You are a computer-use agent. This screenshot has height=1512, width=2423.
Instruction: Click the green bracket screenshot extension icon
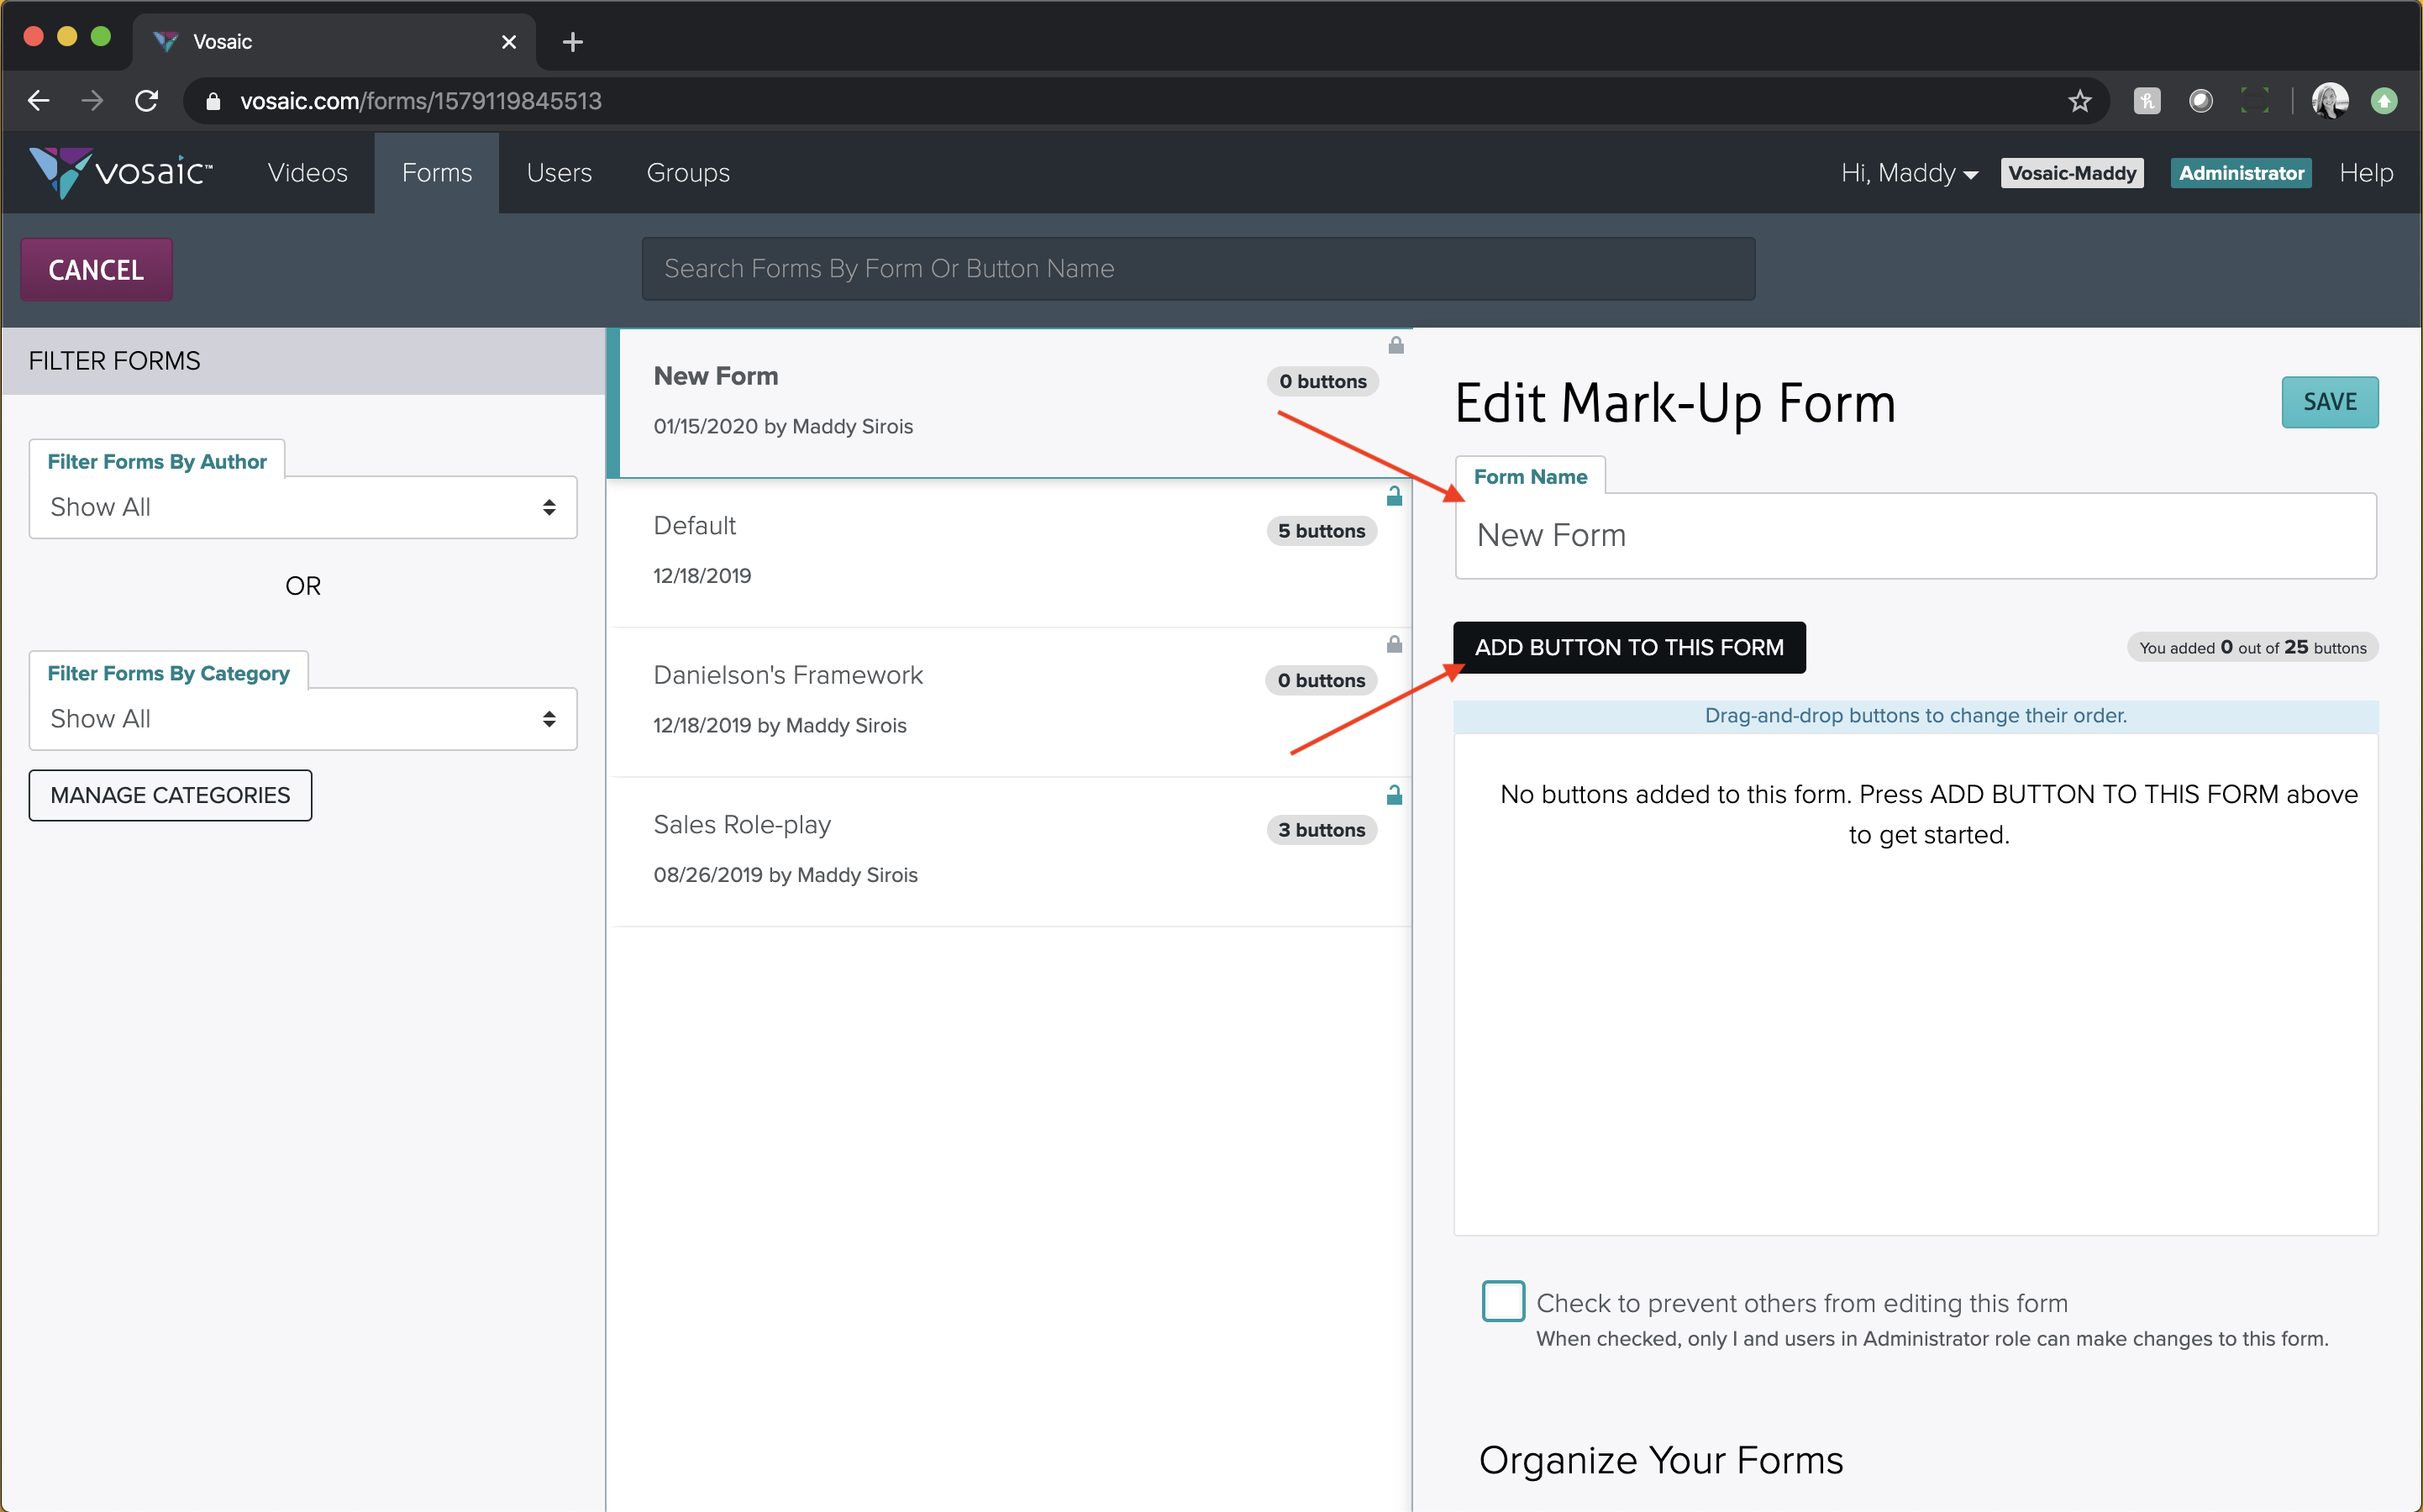point(2254,101)
